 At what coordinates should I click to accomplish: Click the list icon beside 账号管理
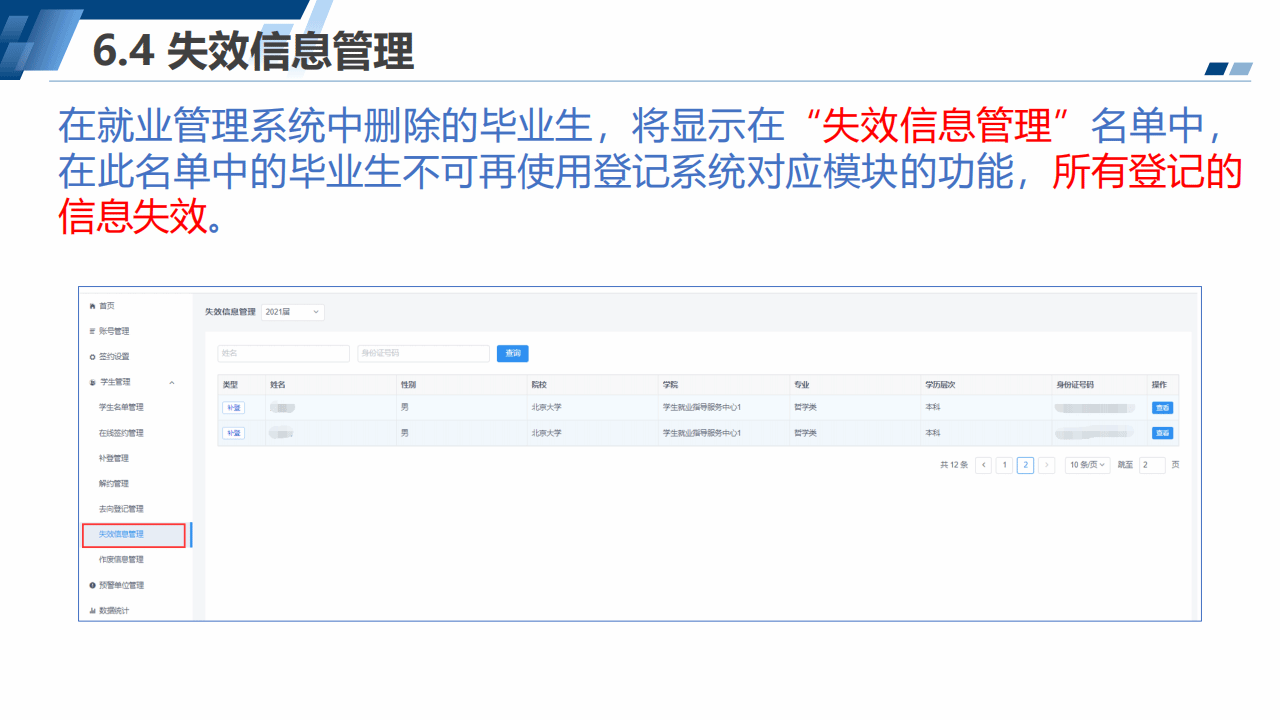pyautogui.click(x=93, y=331)
